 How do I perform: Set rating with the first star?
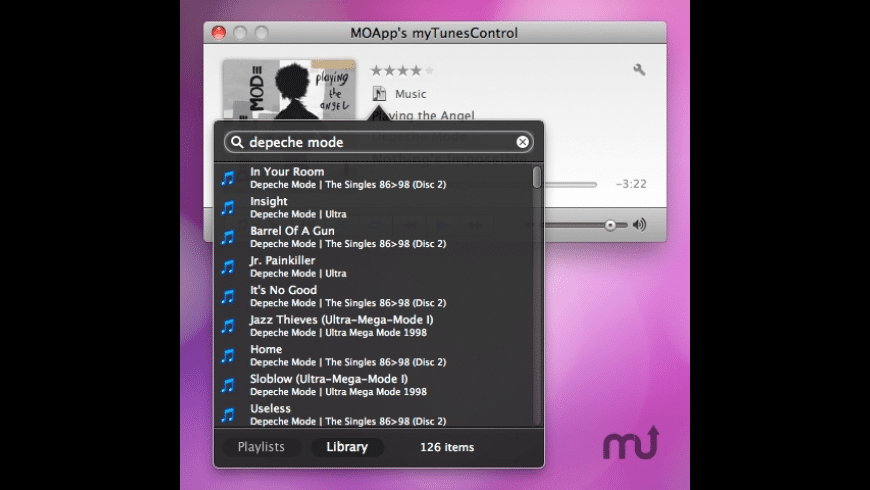point(376,70)
